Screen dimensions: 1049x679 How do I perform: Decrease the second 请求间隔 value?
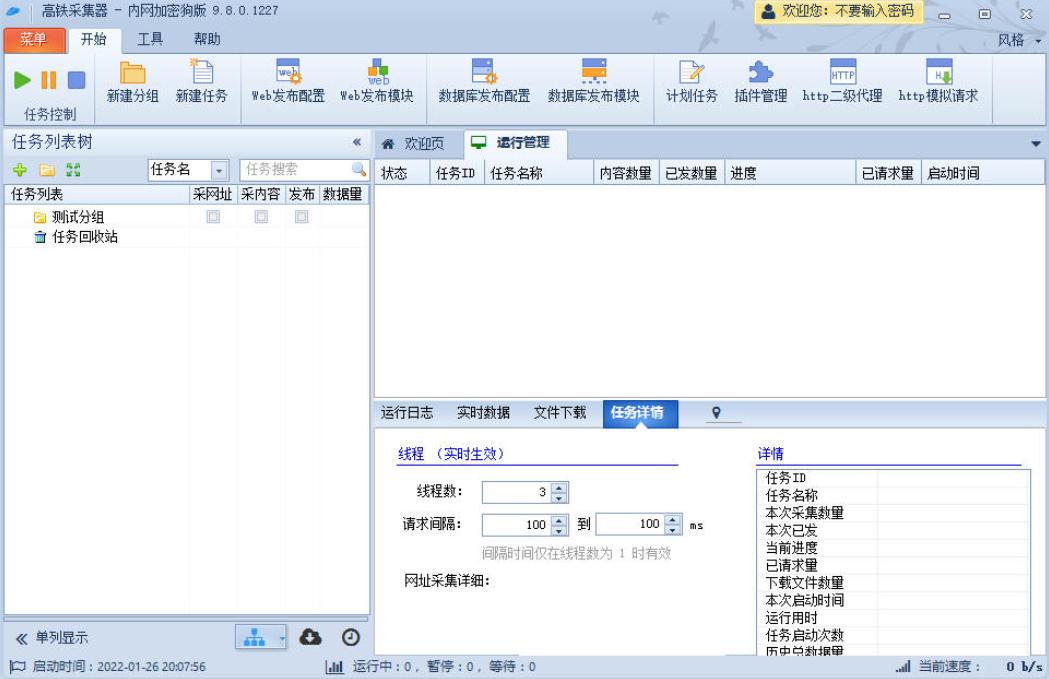673,530
